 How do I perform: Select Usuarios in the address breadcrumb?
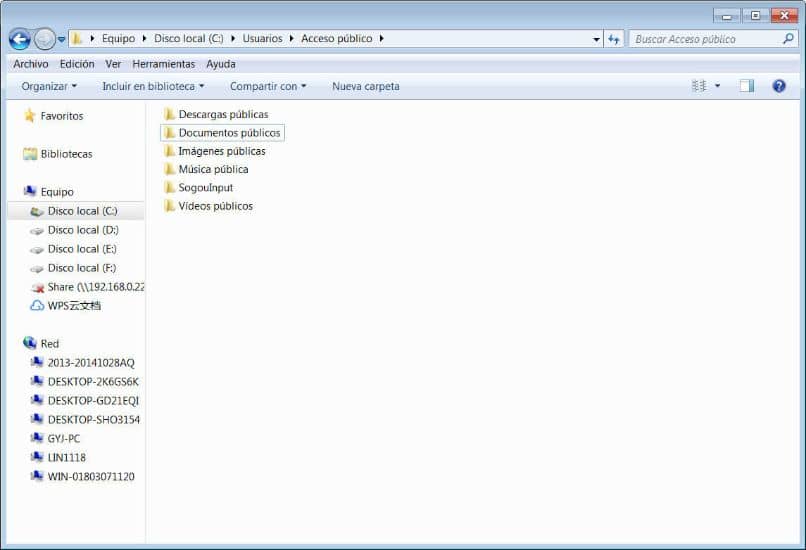pyautogui.click(x=262, y=39)
